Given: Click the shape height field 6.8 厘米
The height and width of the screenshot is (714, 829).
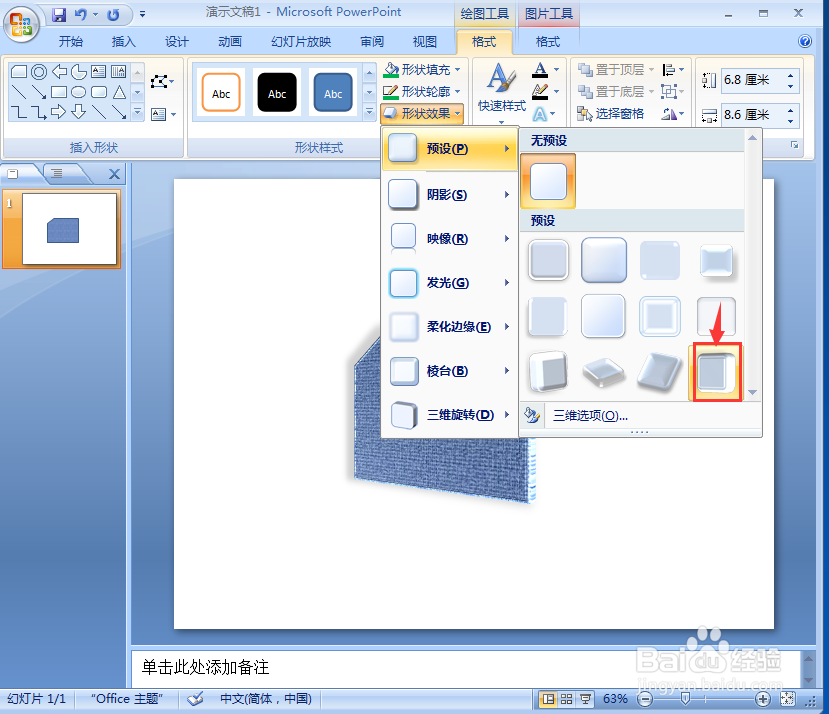Looking at the screenshot, I should pos(753,80).
